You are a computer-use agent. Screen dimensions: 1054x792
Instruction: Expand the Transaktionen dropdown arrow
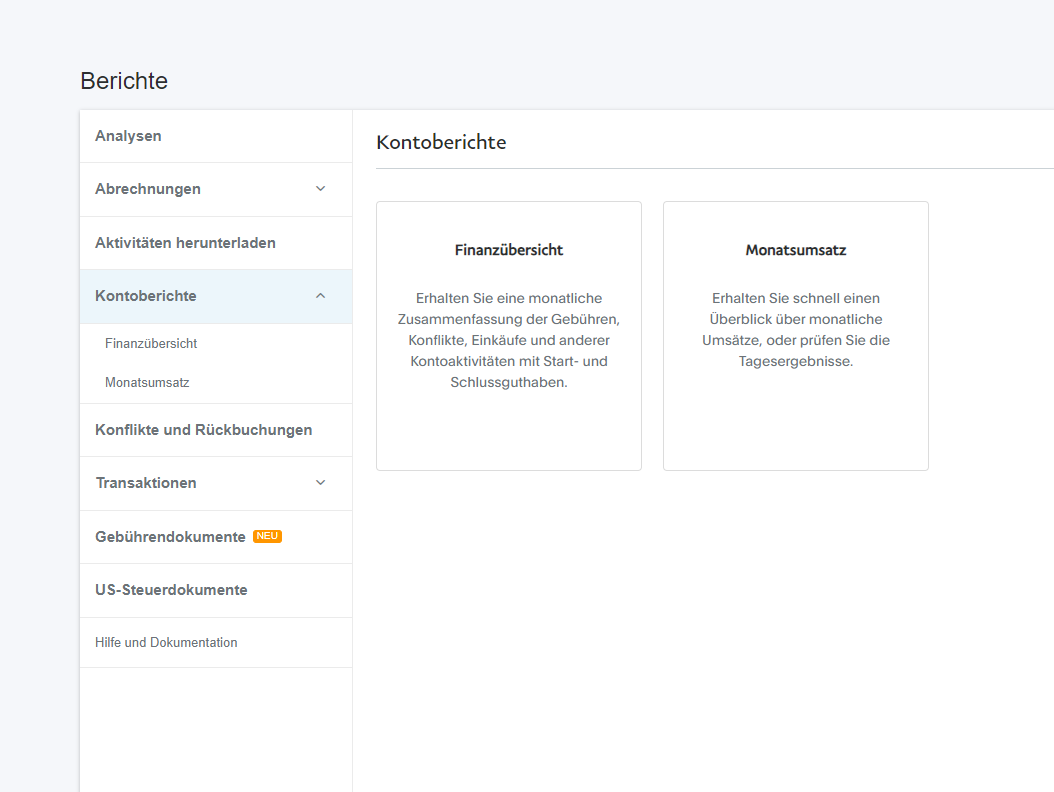320,483
